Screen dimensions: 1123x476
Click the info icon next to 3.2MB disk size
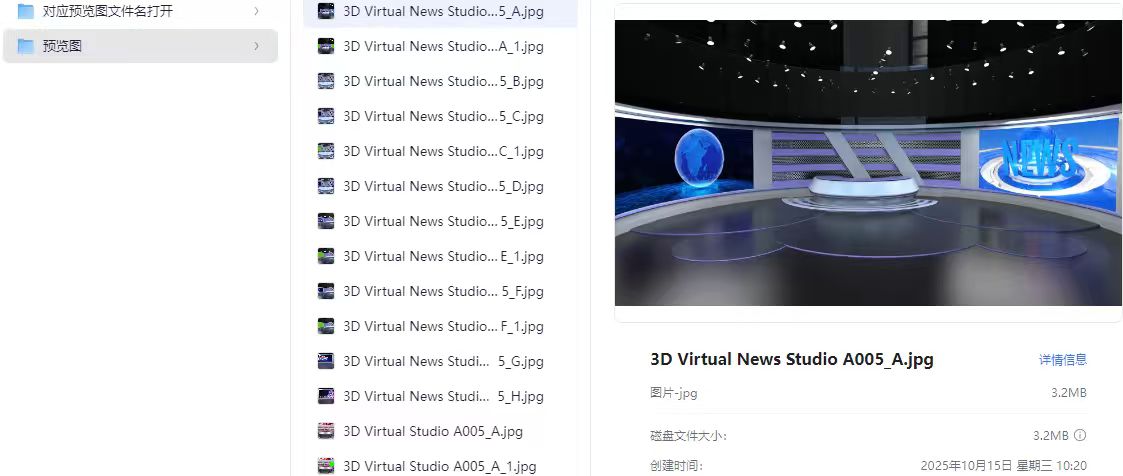coord(1080,435)
